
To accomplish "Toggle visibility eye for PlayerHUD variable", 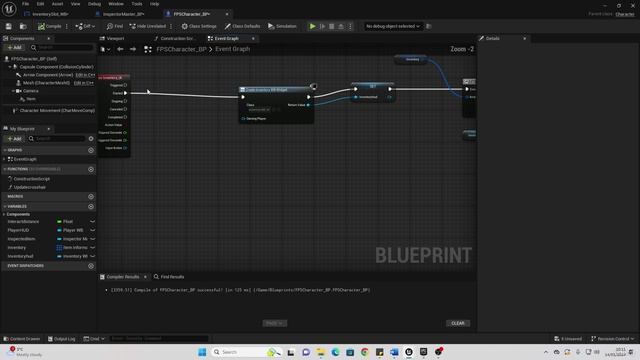I will [x=93, y=230].
